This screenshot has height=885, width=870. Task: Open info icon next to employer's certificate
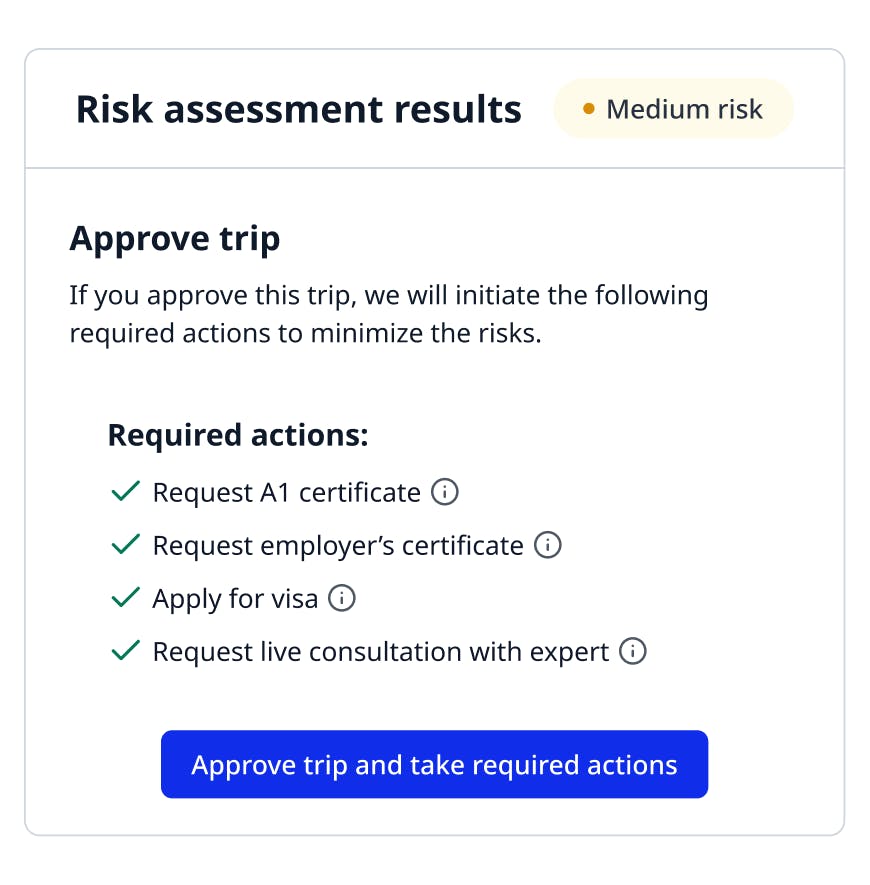[x=548, y=545]
